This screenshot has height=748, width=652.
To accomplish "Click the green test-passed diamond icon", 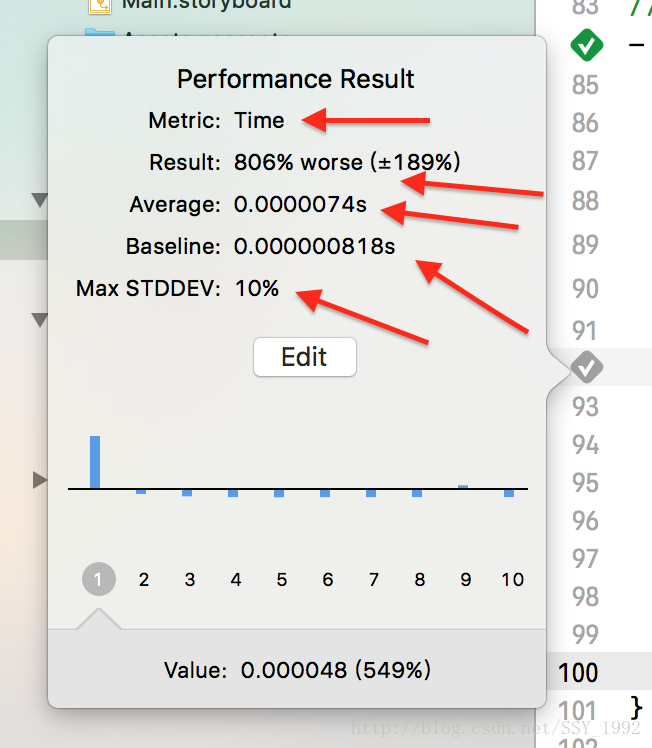I will pyautogui.click(x=587, y=45).
